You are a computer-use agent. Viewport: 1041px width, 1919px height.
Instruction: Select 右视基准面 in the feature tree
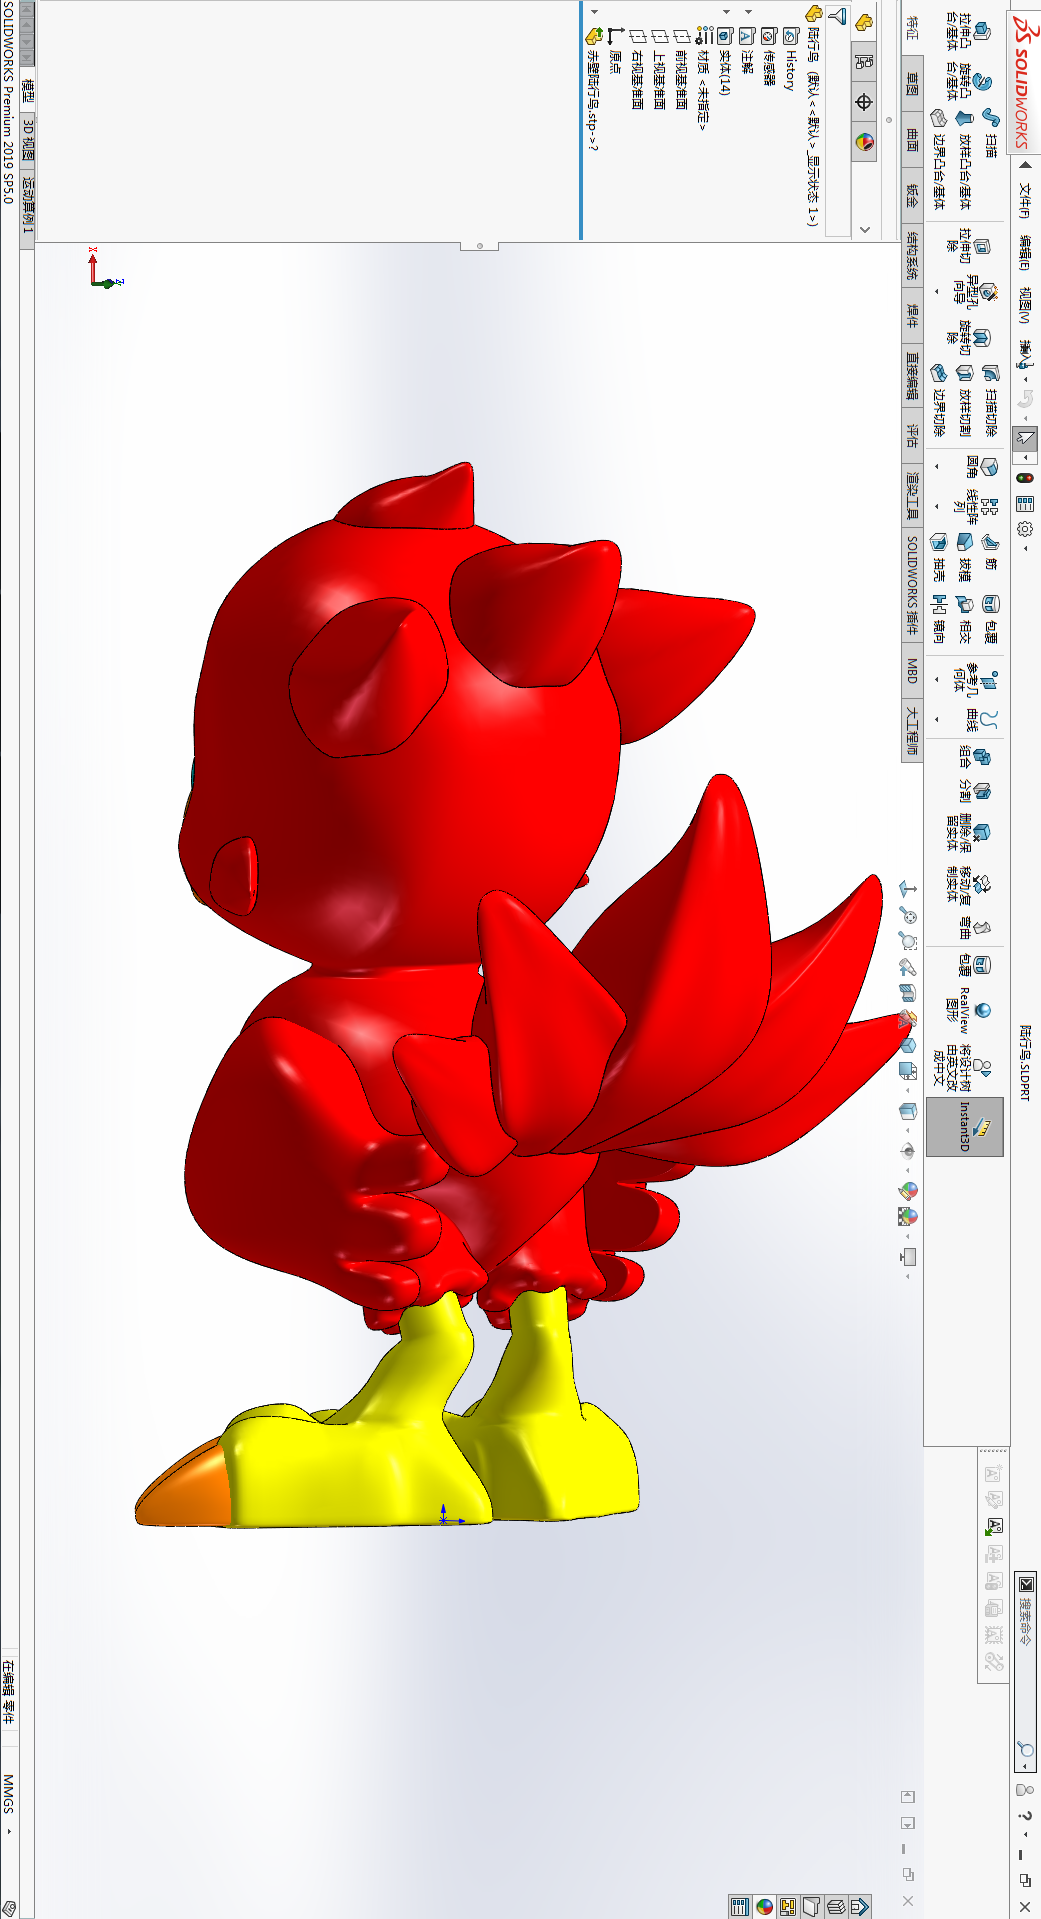(637, 70)
